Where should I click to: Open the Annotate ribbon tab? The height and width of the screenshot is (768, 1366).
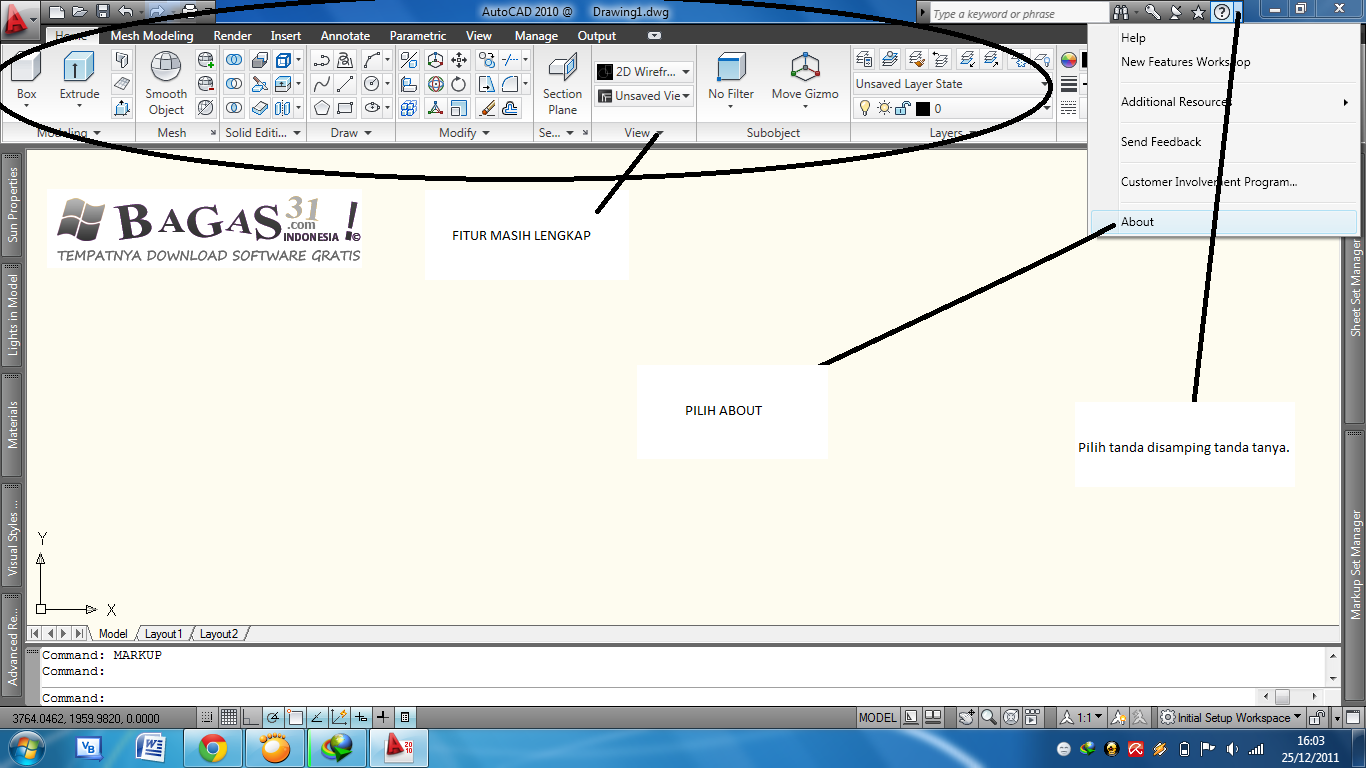tap(345, 36)
